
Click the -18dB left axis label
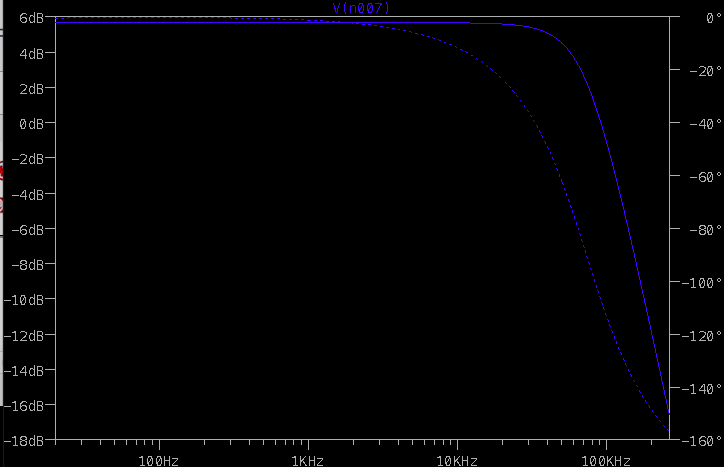[24, 441]
